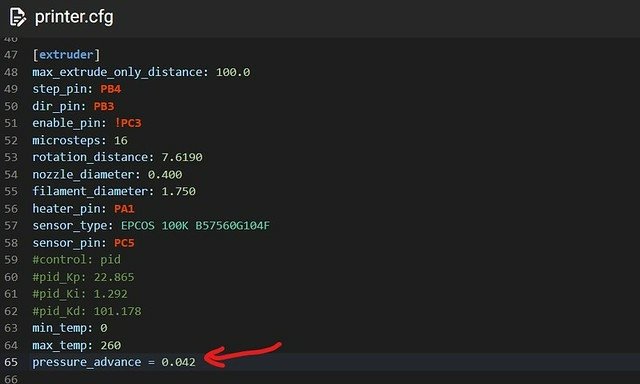Click the printer.cfg file title
The width and height of the screenshot is (640, 384).
74,17
